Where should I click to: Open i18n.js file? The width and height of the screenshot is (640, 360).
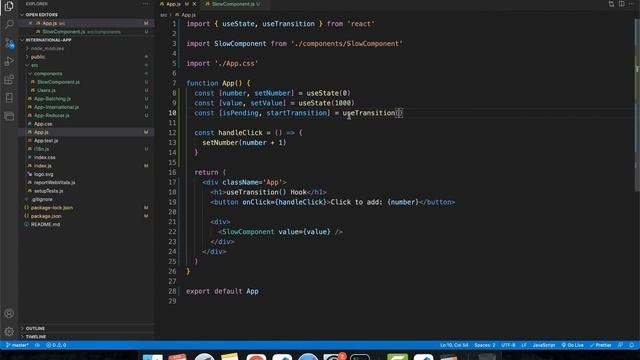coord(41,149)
